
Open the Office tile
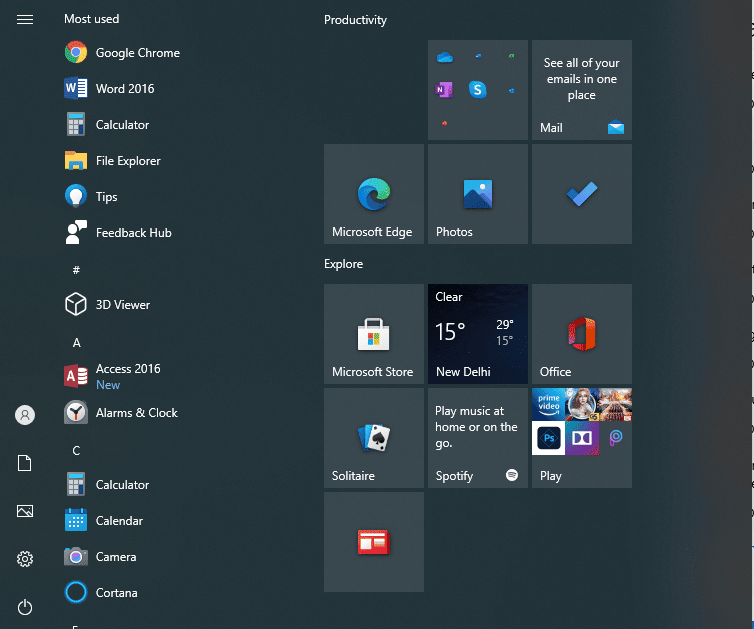582,334
